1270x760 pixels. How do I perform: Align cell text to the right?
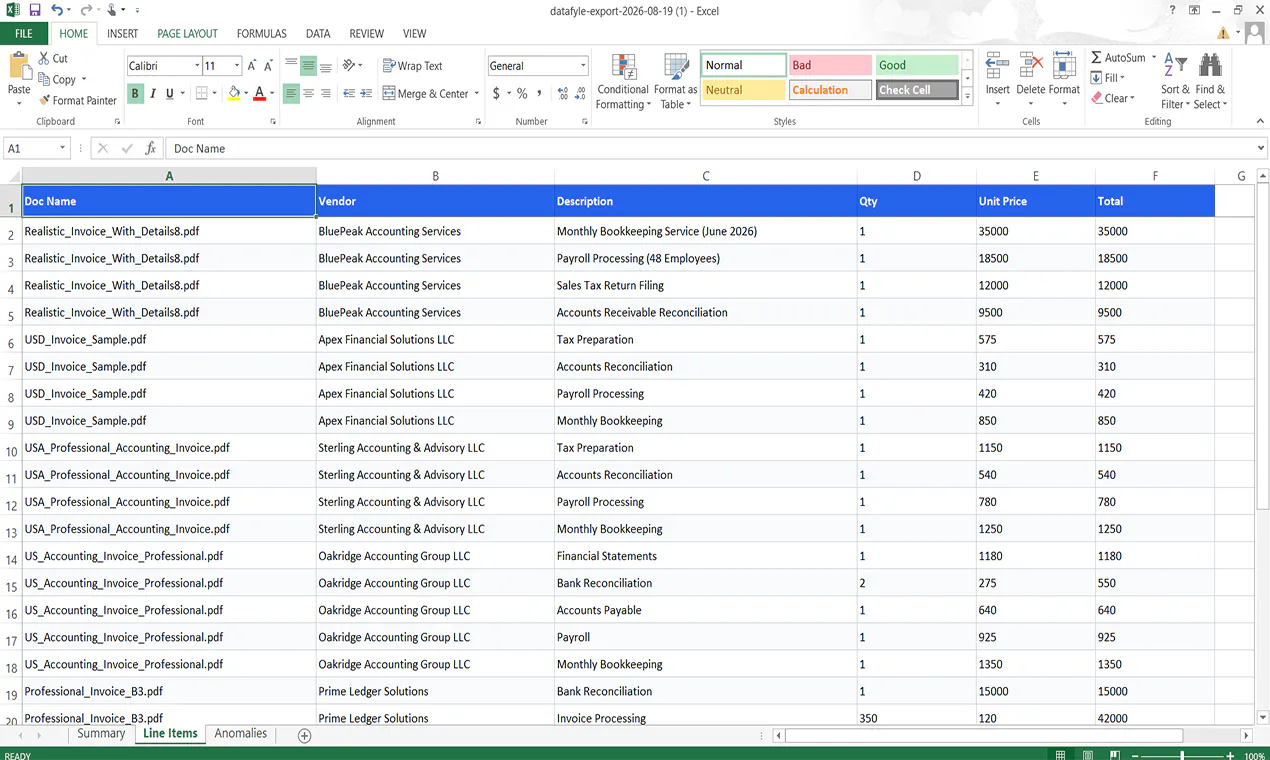pyautogui.click(x=325, y=94)
